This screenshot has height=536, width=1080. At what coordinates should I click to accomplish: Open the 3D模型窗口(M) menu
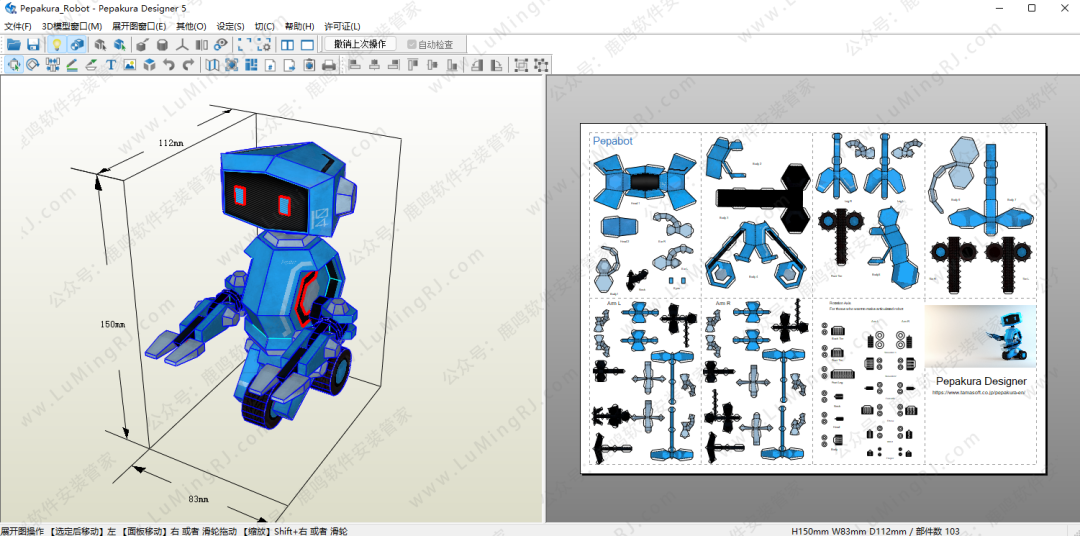point(71,26)
